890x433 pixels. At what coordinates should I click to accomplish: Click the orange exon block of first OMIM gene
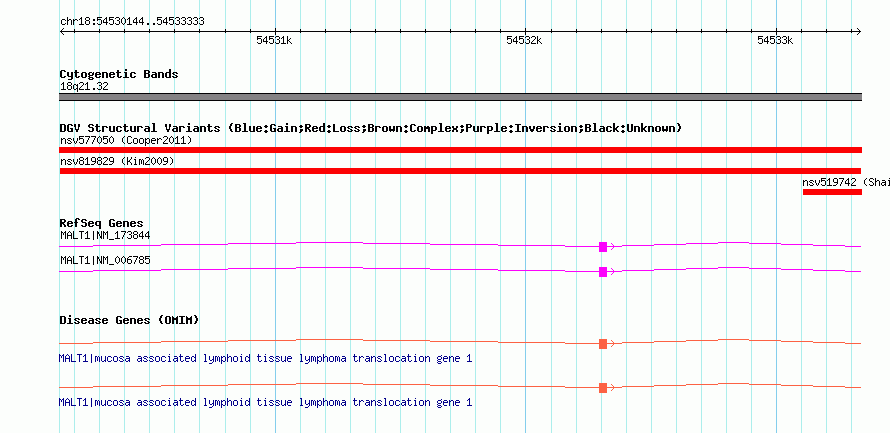point(603,343)
